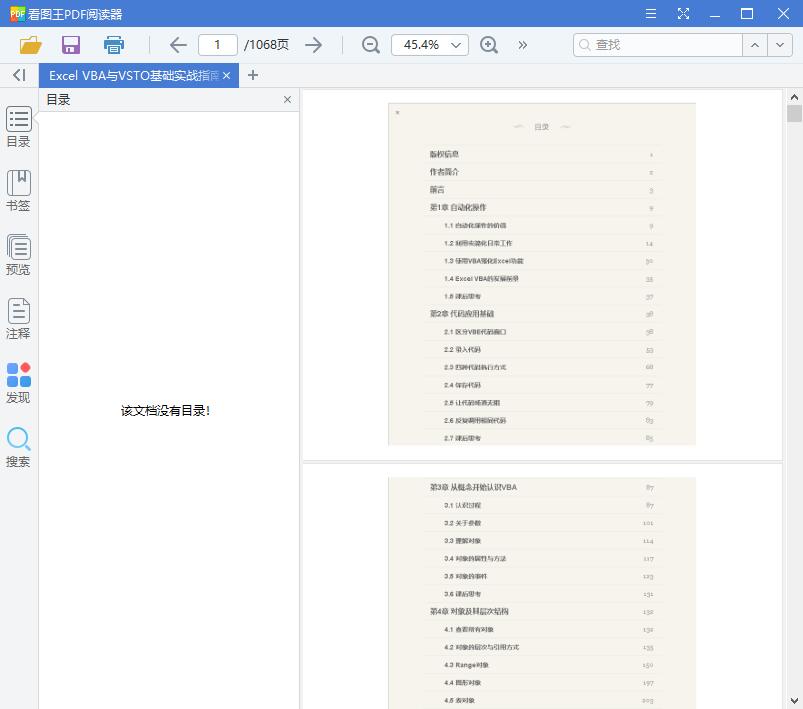Add a new tab with plus
803x709 pixels.
pos(252,75)
